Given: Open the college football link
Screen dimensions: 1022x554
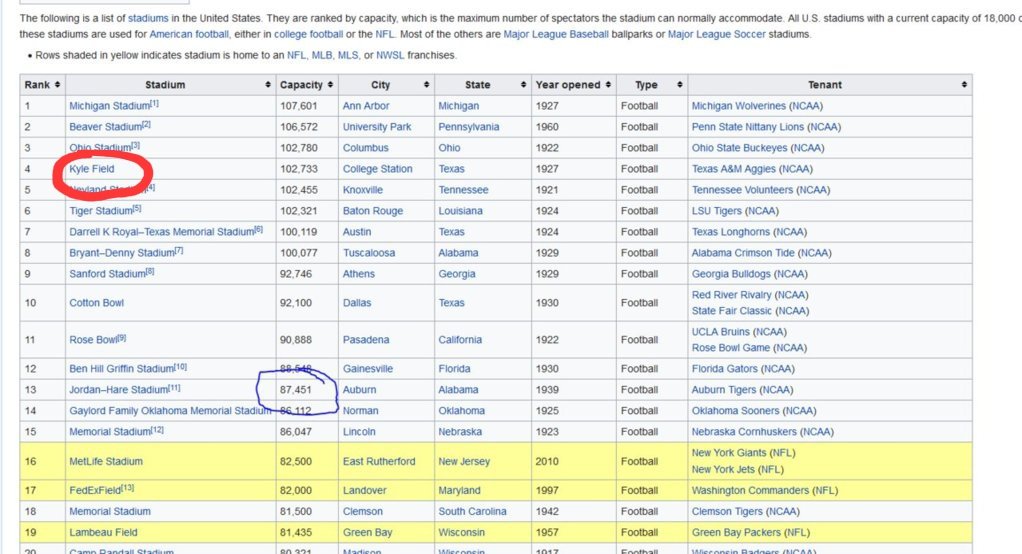Looking at the screenshot, I should click(x=308, y=34).
